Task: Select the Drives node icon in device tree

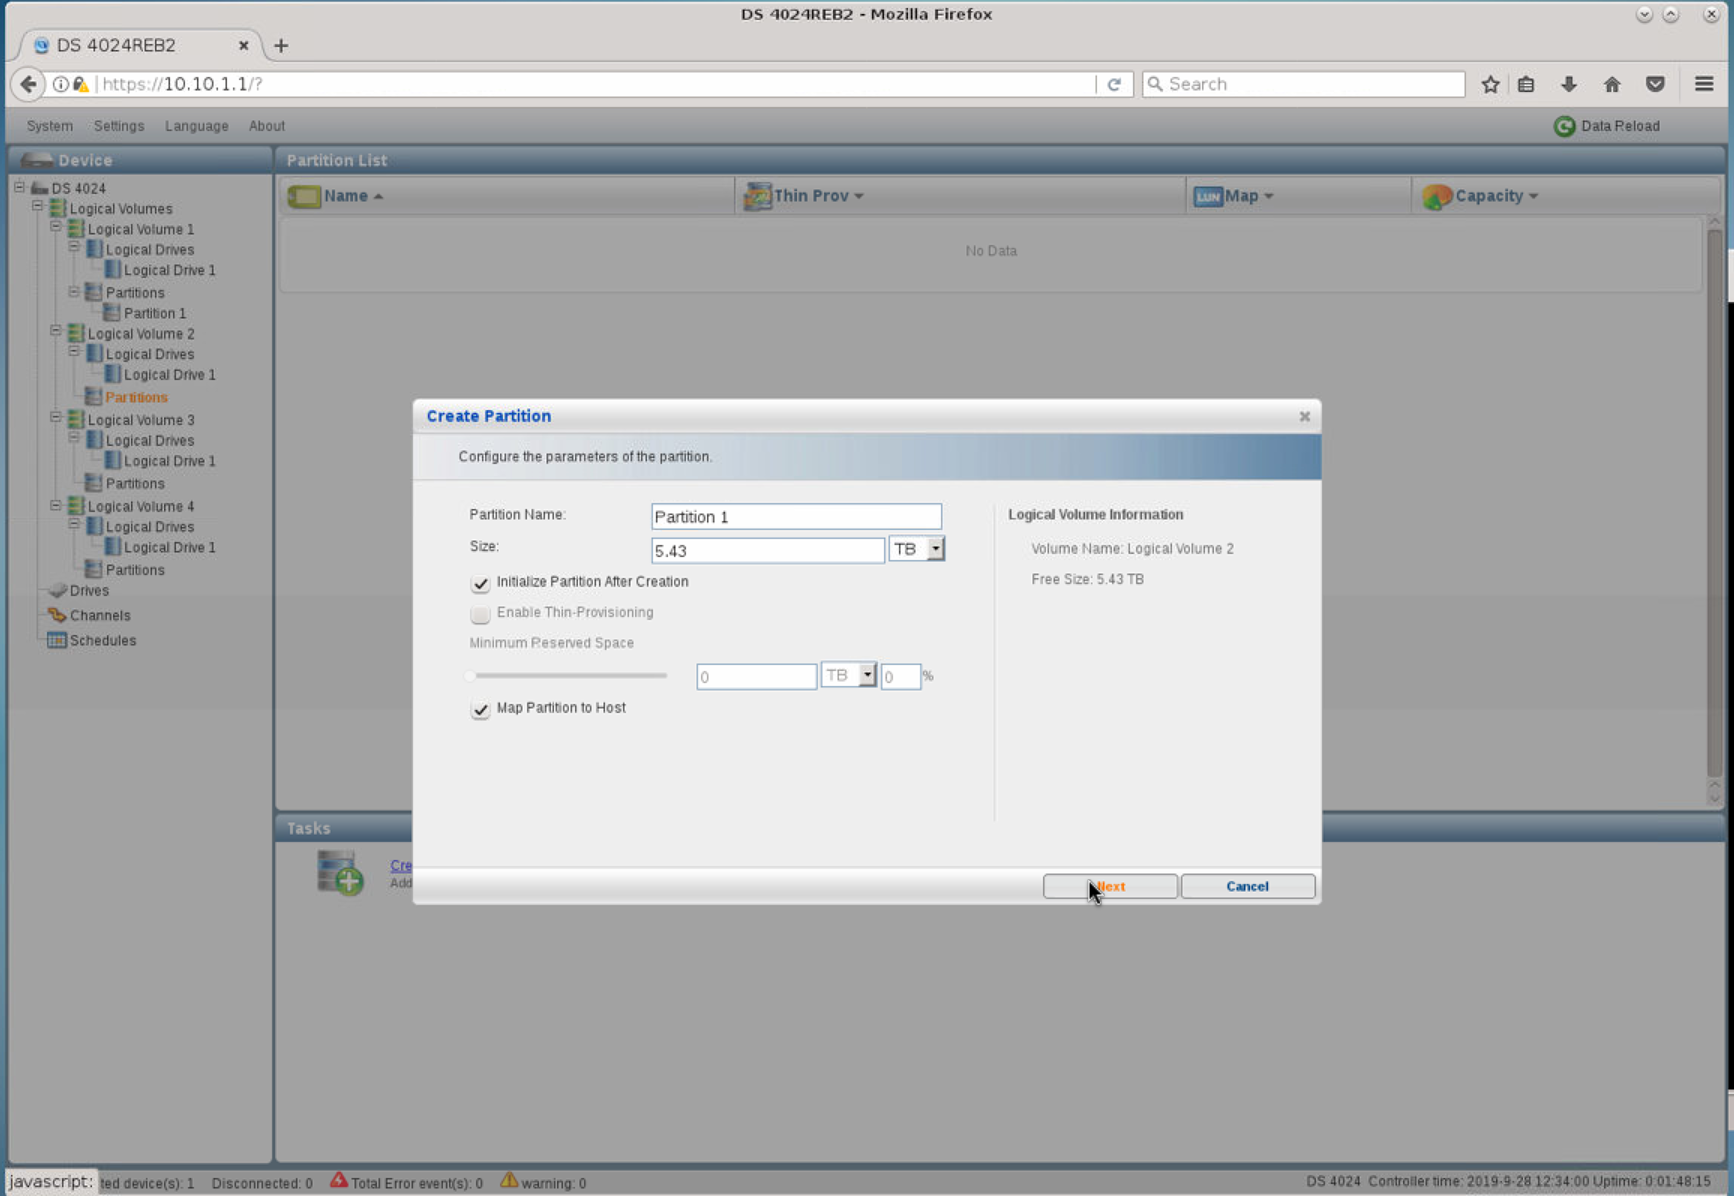Action: coord(57,590)
